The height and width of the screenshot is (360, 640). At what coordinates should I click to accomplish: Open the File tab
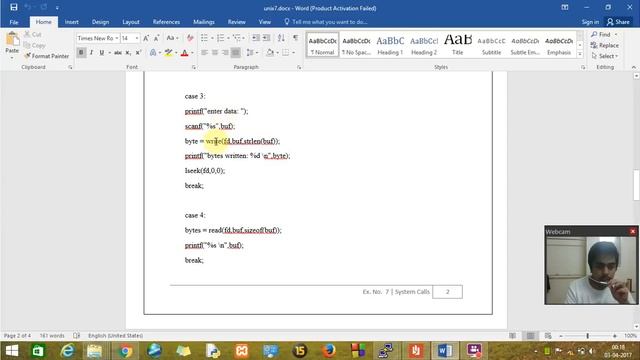tap(14, 22)
